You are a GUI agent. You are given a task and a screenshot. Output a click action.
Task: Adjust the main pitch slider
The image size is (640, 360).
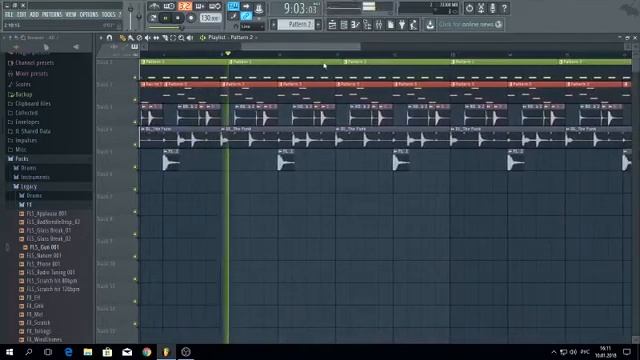pos(139,16)
